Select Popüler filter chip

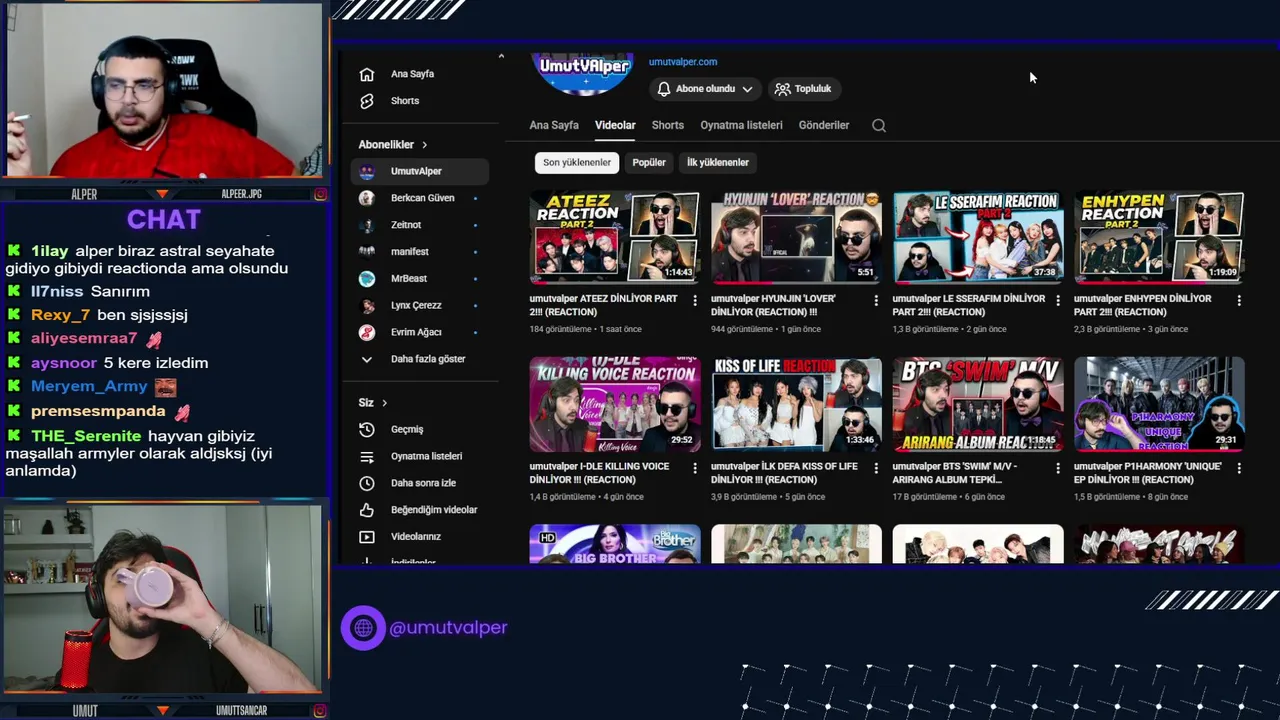coord(649,162)
